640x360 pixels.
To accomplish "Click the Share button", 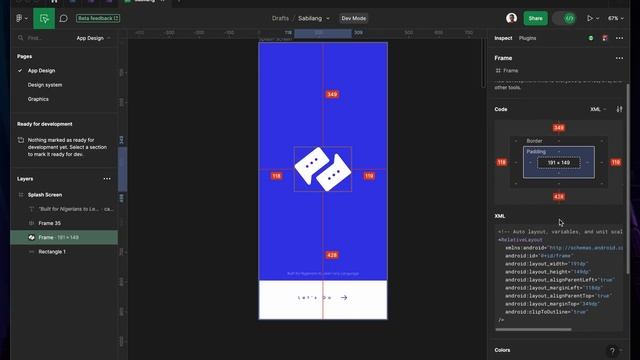I will coord(536,18).
